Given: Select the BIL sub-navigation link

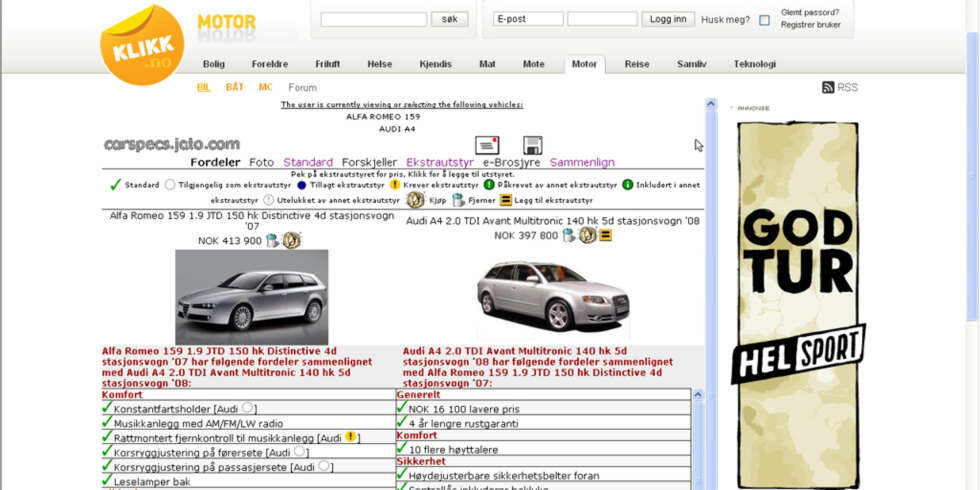Looking at the screenshot, I should (204, 88).
